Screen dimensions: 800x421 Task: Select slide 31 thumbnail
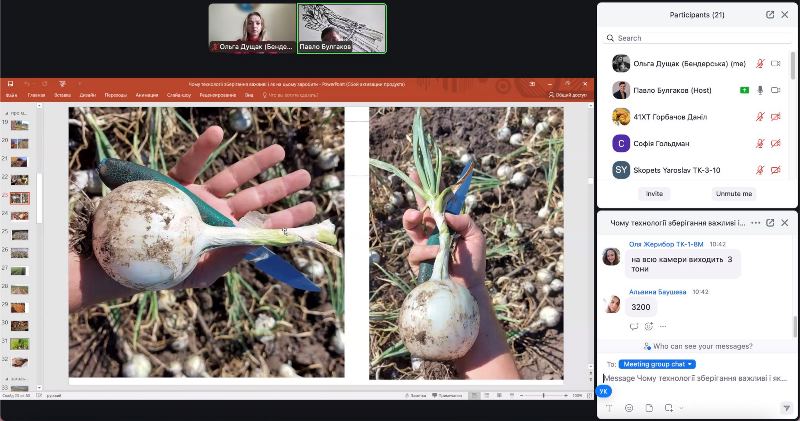tap(19, 344)
